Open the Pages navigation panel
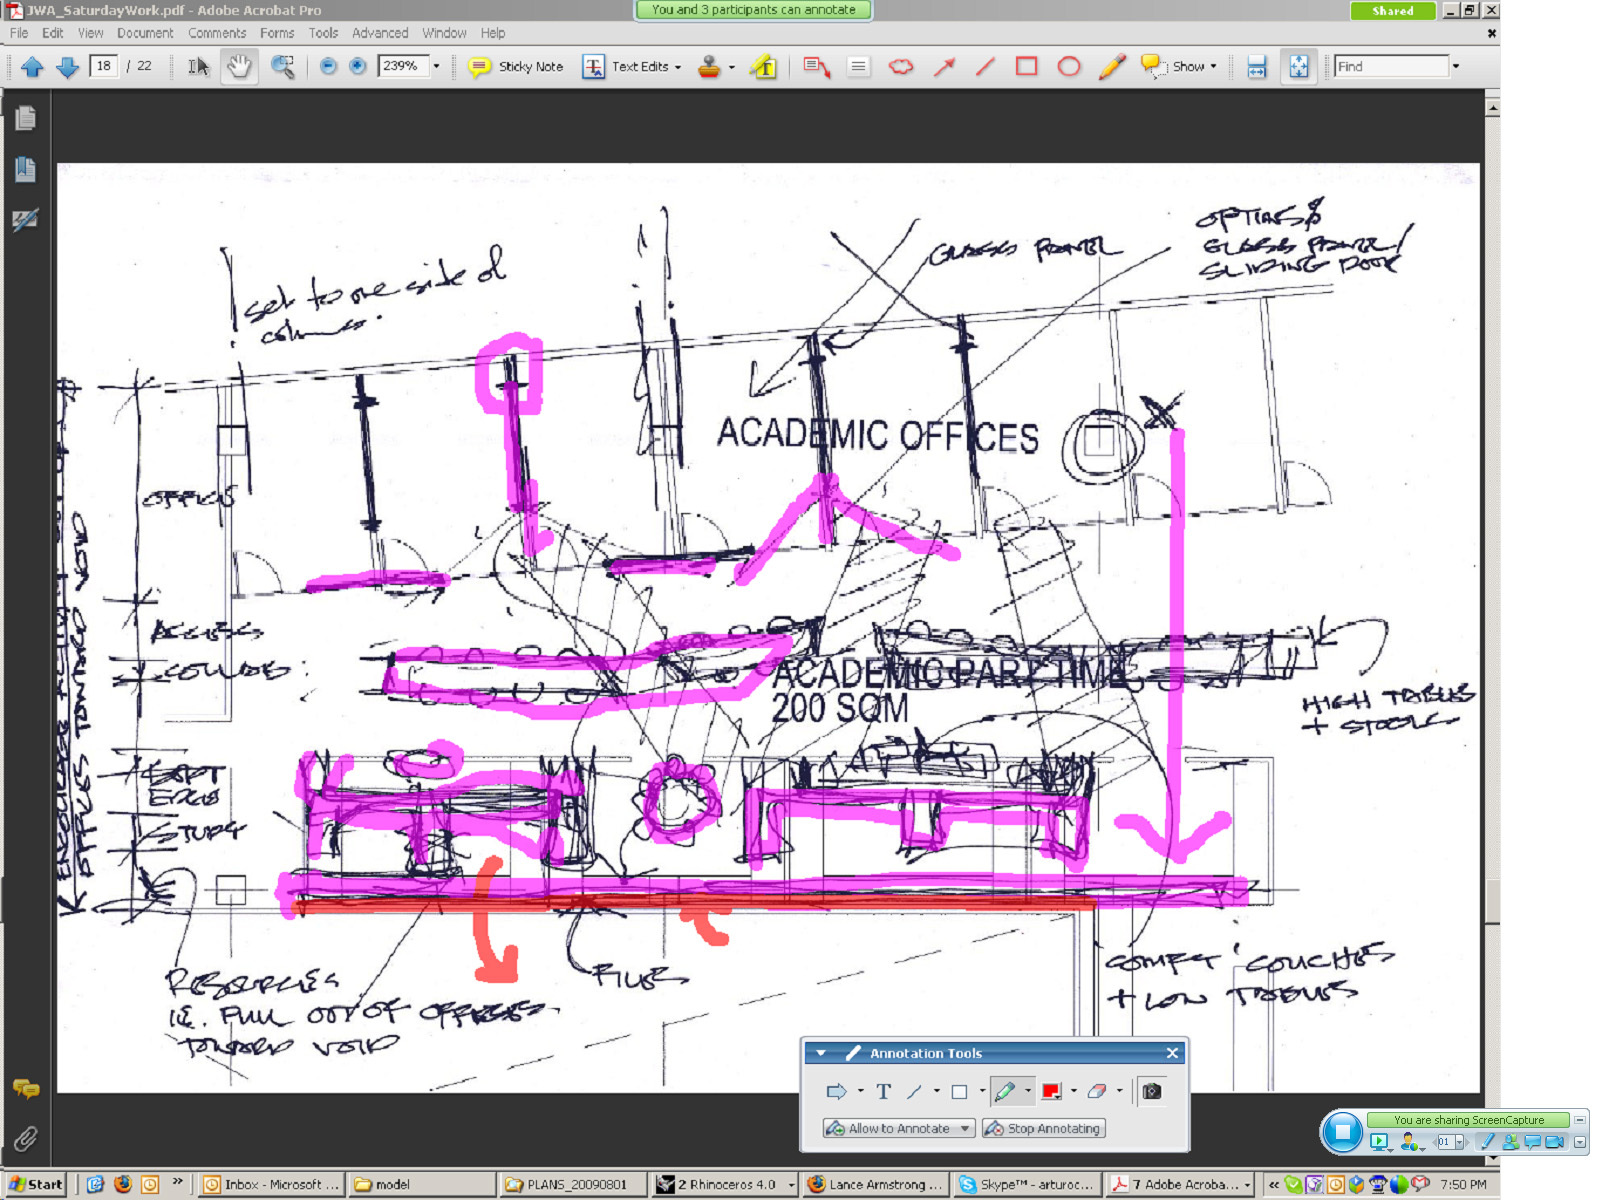The width and height of the screenshot is (1600, 1200). tap(25, 118)
